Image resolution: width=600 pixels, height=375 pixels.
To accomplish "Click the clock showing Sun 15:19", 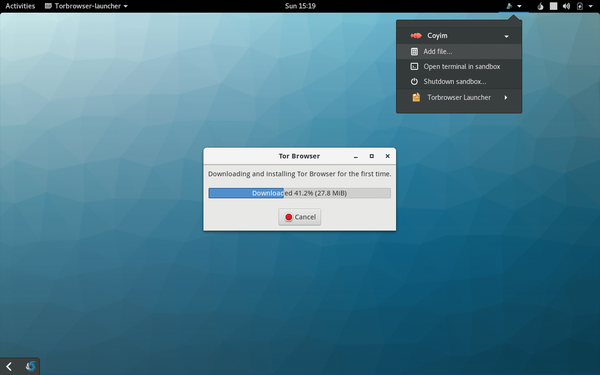I will tap(300, 6).
